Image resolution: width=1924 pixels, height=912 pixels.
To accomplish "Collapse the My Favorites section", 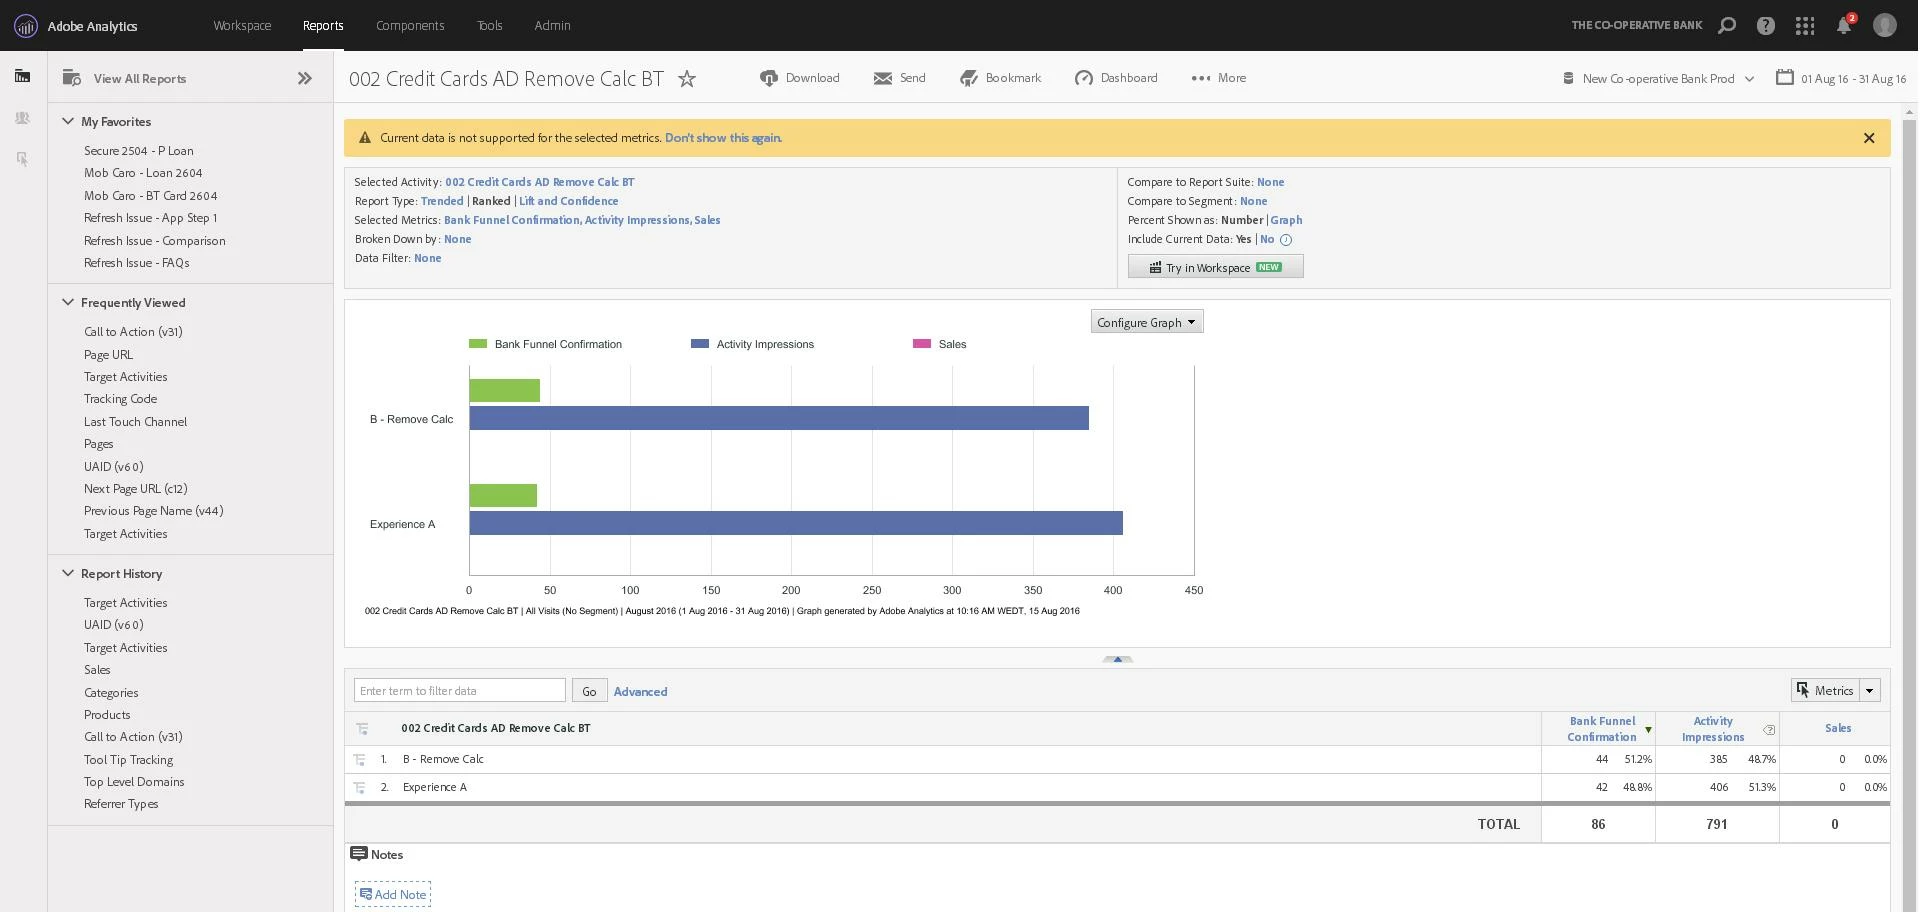I will click(68, 121).
